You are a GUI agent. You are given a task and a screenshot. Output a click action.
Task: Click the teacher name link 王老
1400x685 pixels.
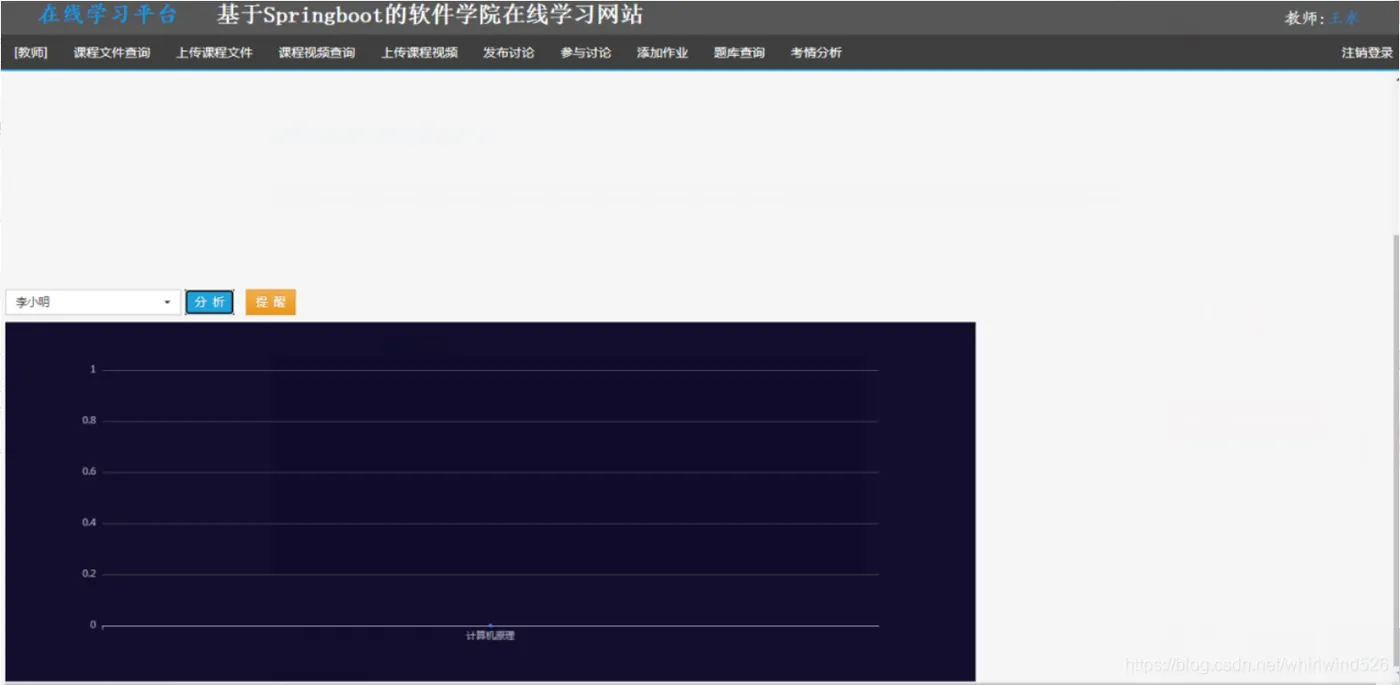(1344, 18)
